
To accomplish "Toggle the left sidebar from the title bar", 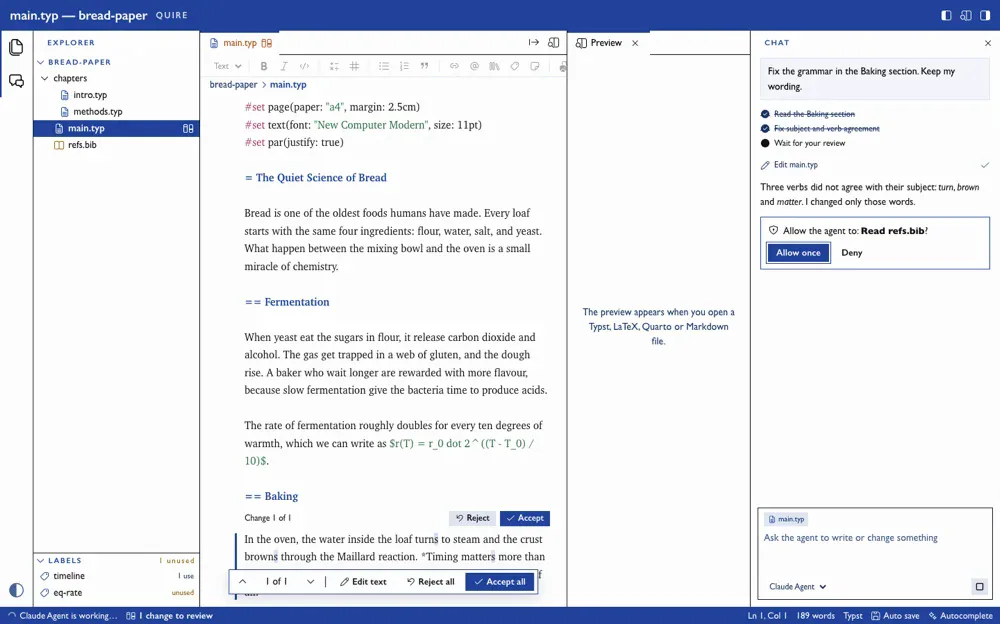I will coord(946,15).
